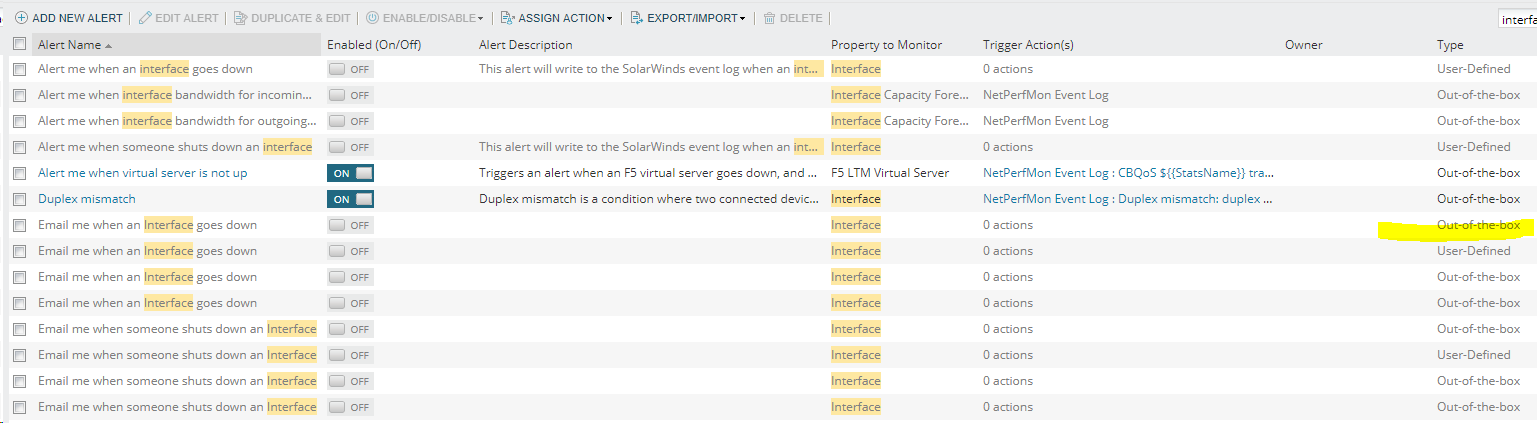Click the Edit Alert toolbar button
The height and width of the screenshot is (423, 1537).
click(x=178, y=18)
